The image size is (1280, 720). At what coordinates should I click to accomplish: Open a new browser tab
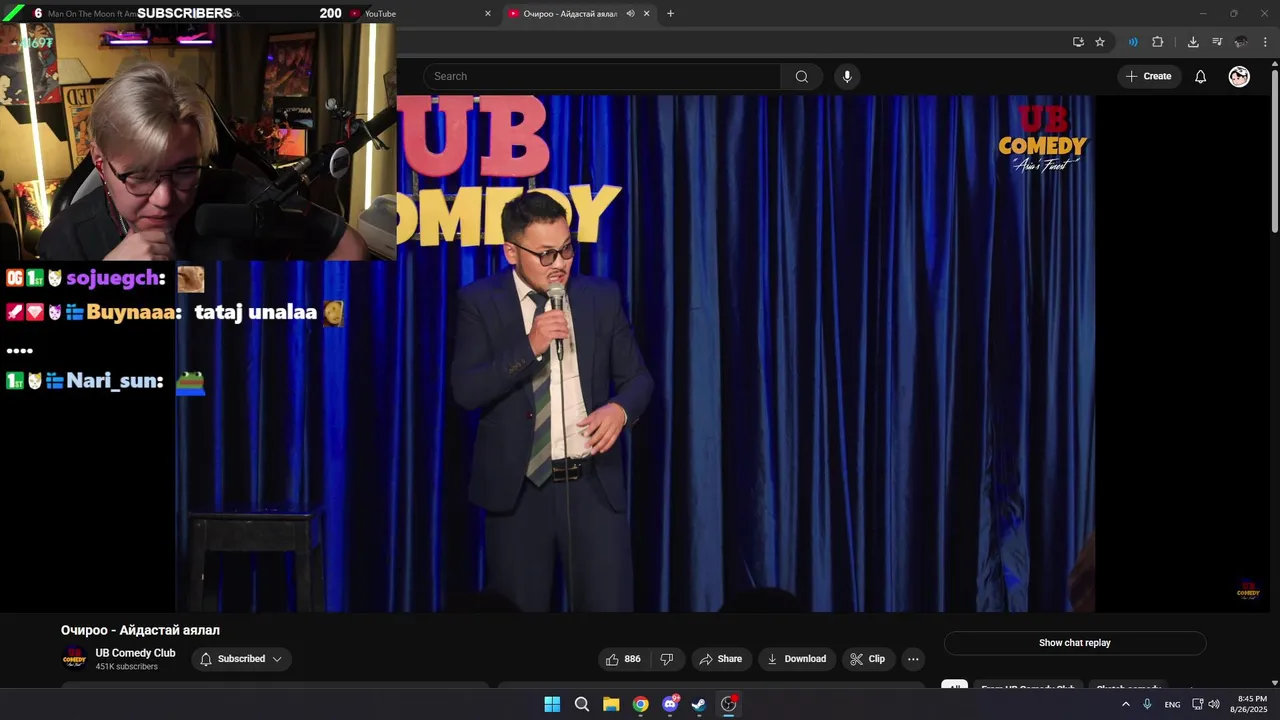click(x=670, y=13)
